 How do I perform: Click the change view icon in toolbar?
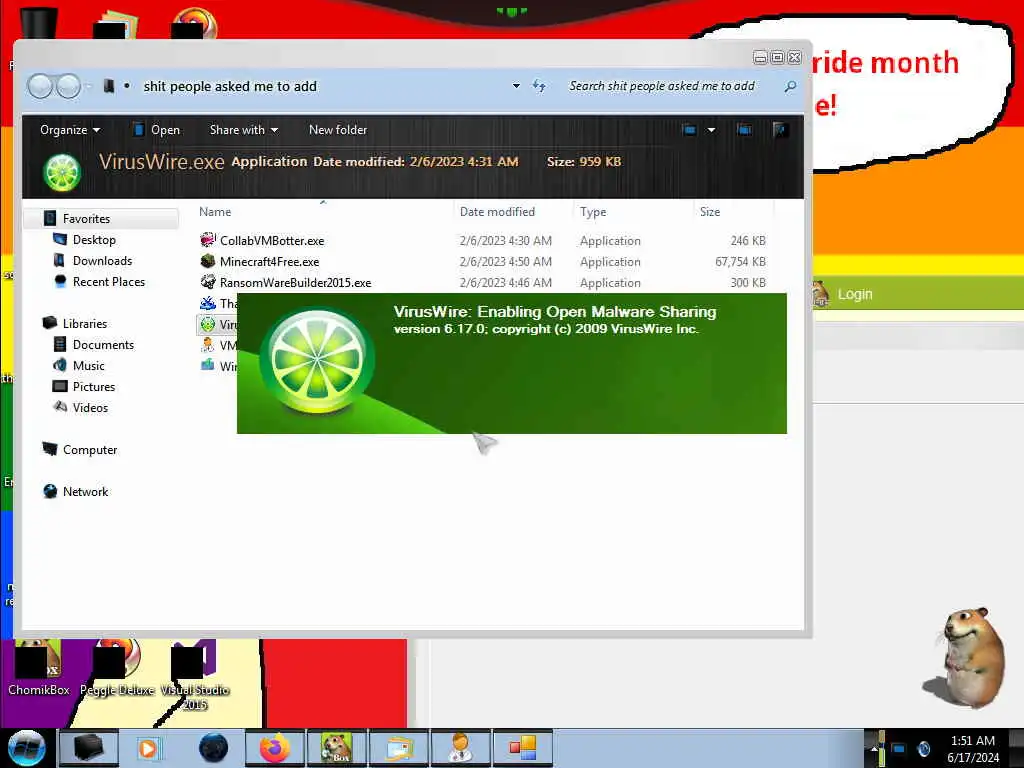point(689,129)
